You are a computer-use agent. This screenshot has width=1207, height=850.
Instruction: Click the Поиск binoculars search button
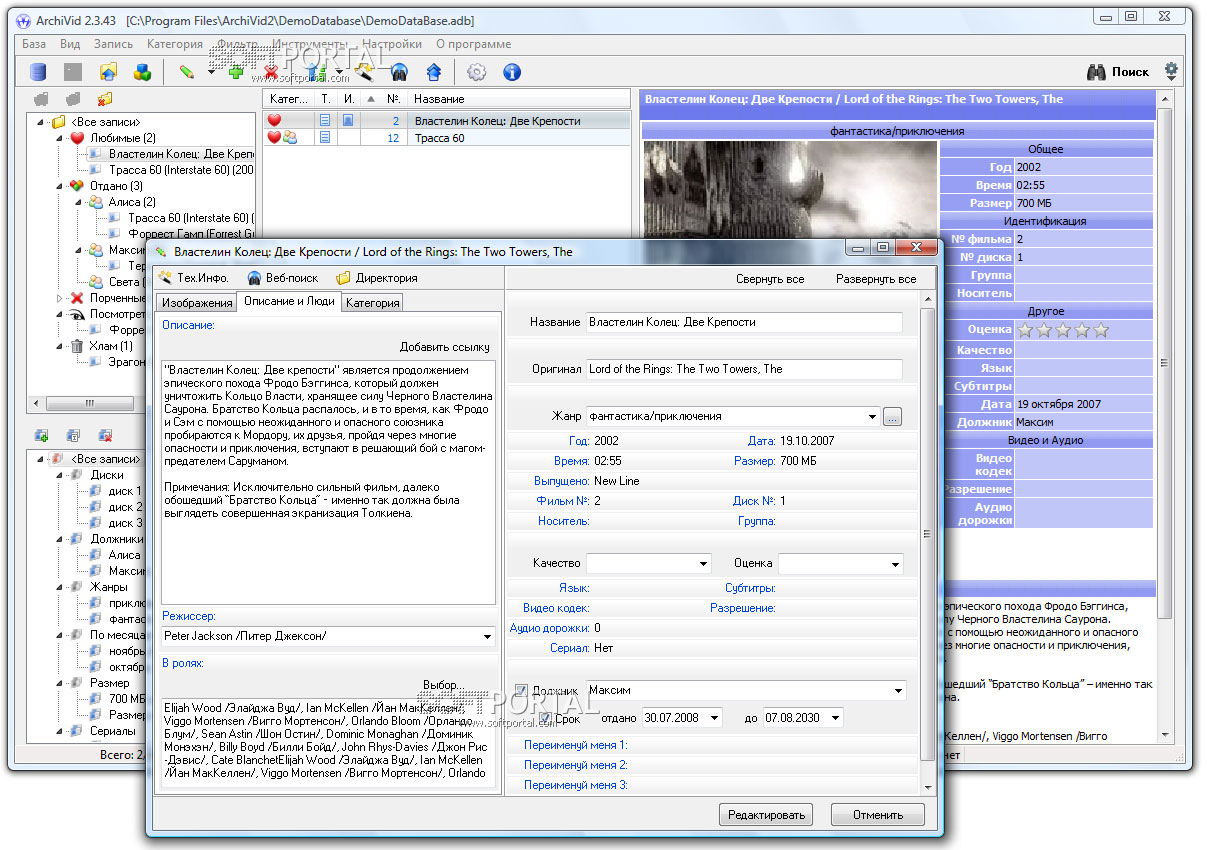[1118, 72]
